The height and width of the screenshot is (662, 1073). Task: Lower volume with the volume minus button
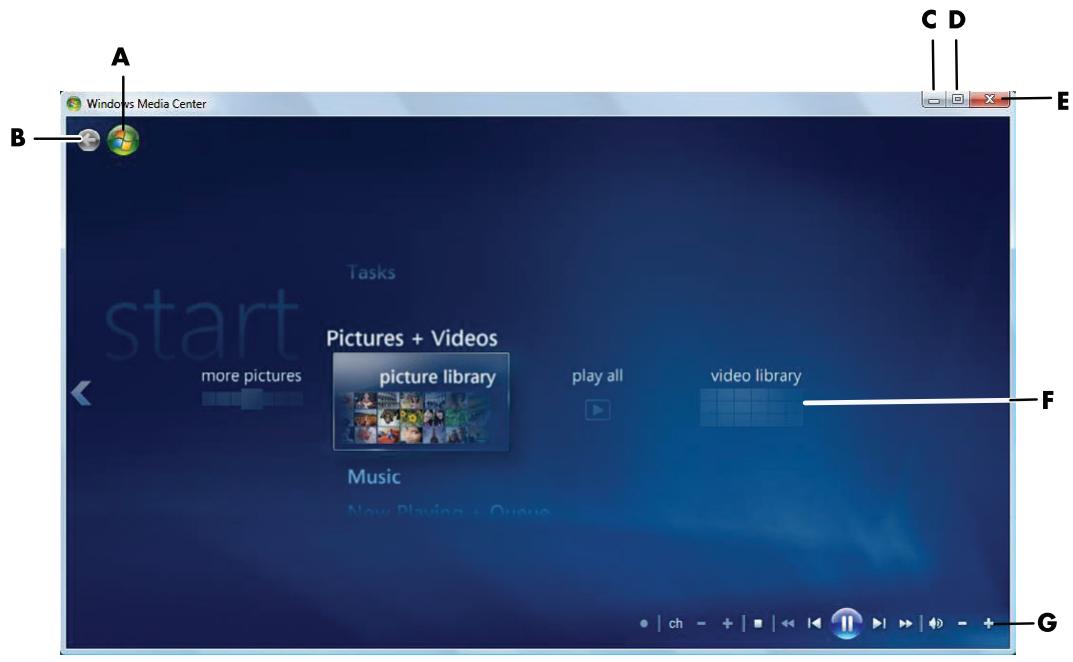point(962,624)
